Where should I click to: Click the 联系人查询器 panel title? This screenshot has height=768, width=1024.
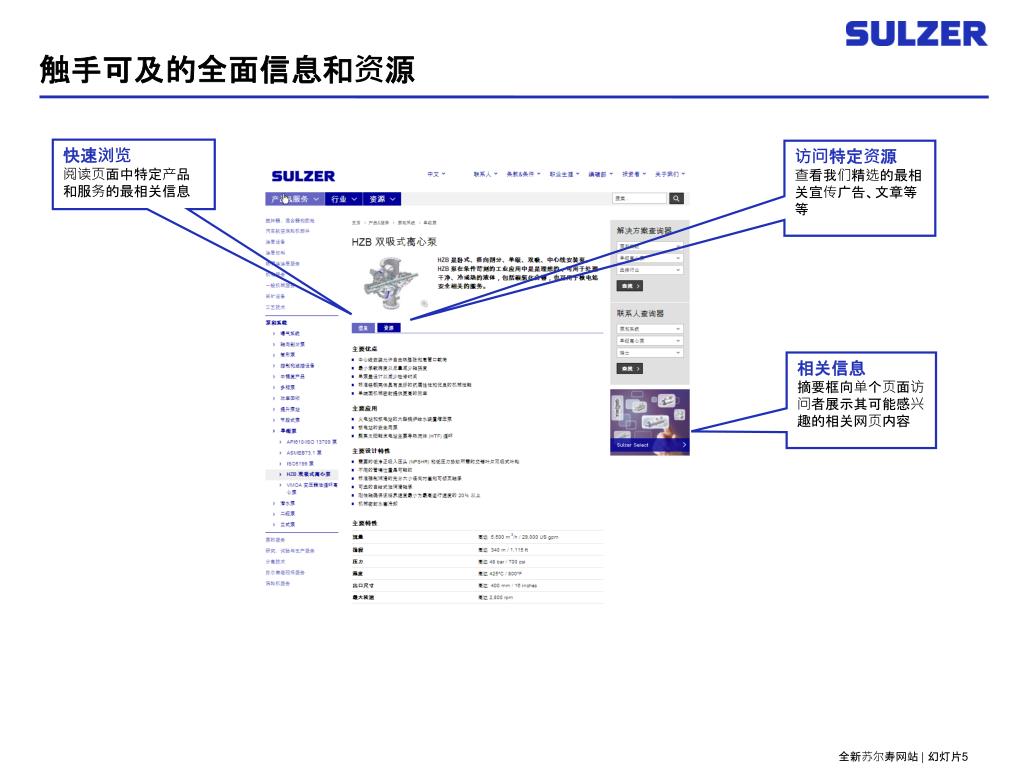pos(640,313)
